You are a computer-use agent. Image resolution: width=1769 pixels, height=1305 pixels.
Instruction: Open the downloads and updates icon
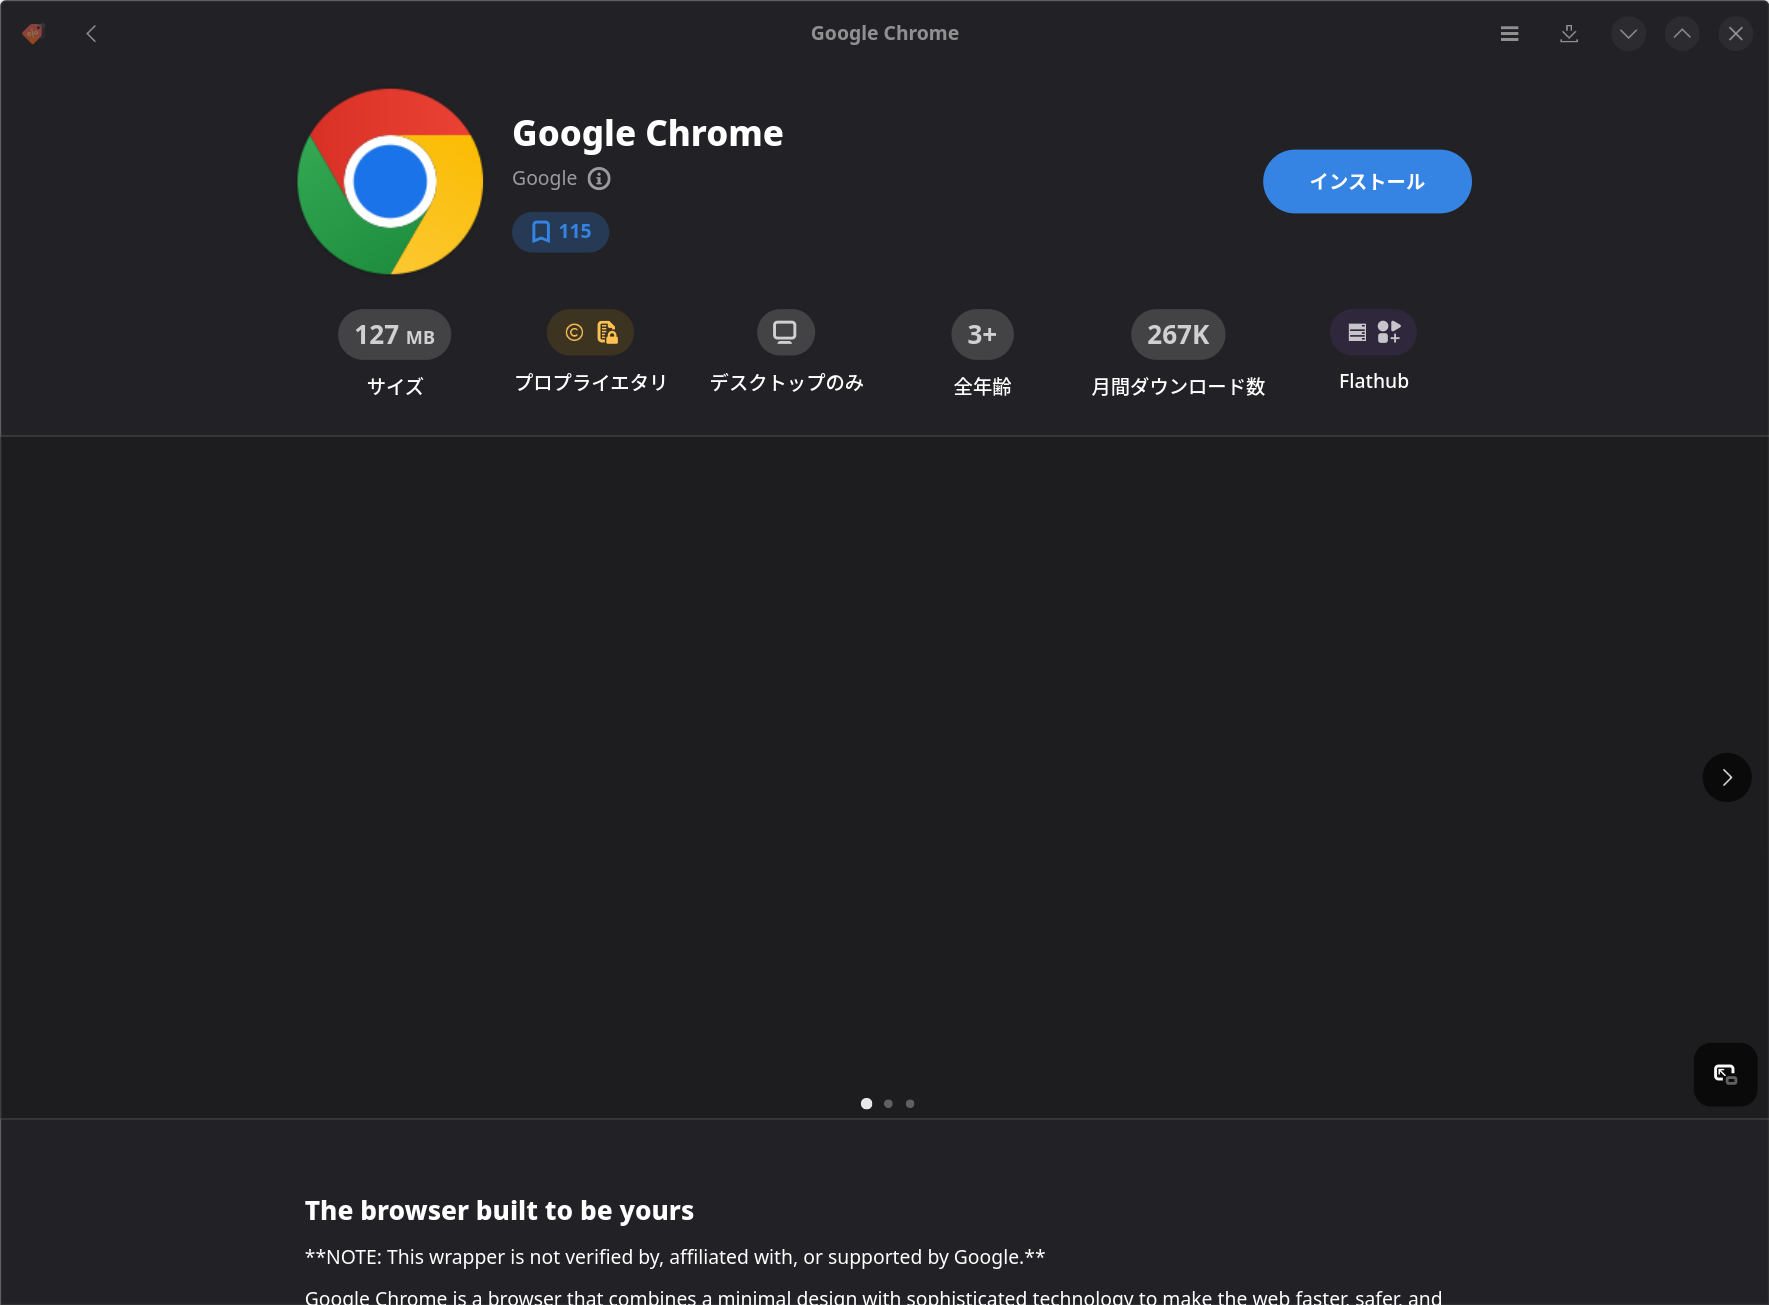tap(1569, 34)
